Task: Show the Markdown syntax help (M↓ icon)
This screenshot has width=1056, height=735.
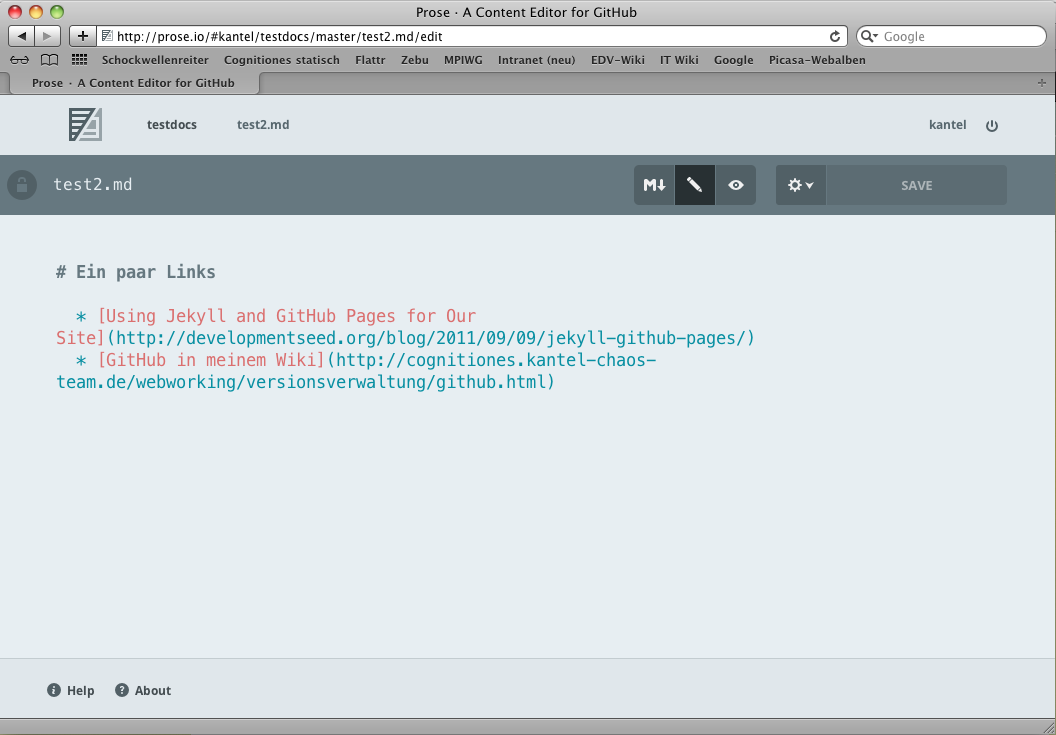Action: 654,185
